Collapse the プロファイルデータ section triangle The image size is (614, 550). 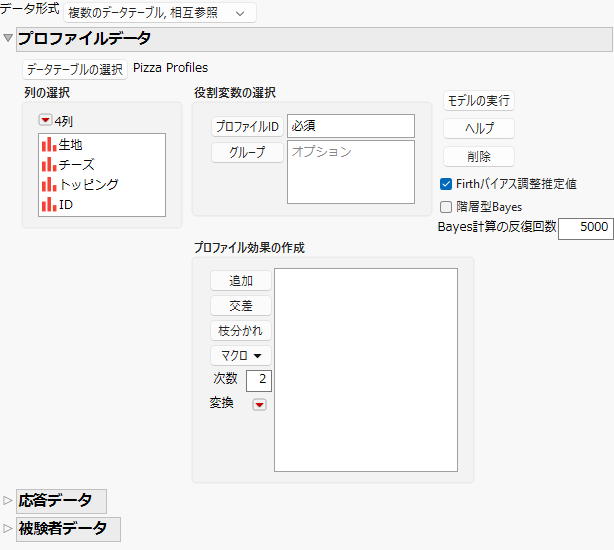pyautogui.click(x=8, y=38)
